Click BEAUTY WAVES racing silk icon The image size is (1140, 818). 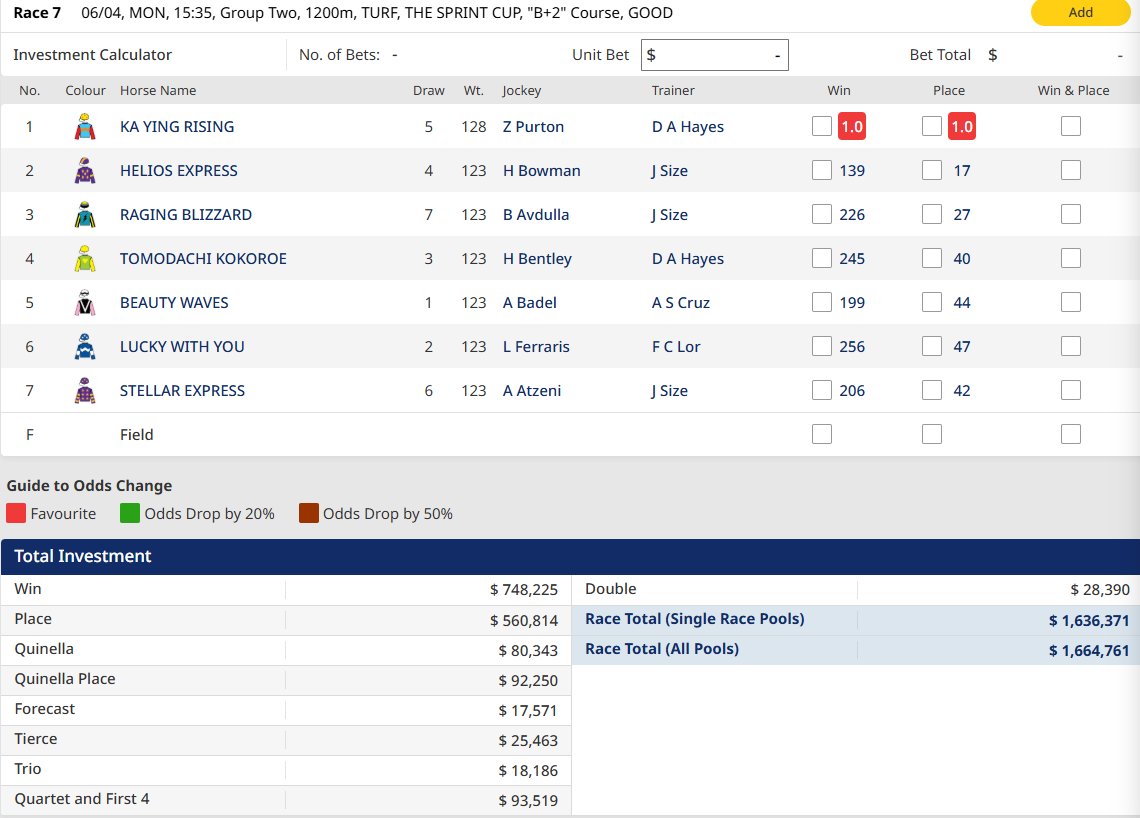pyautogui.click(x=85, y=303)
